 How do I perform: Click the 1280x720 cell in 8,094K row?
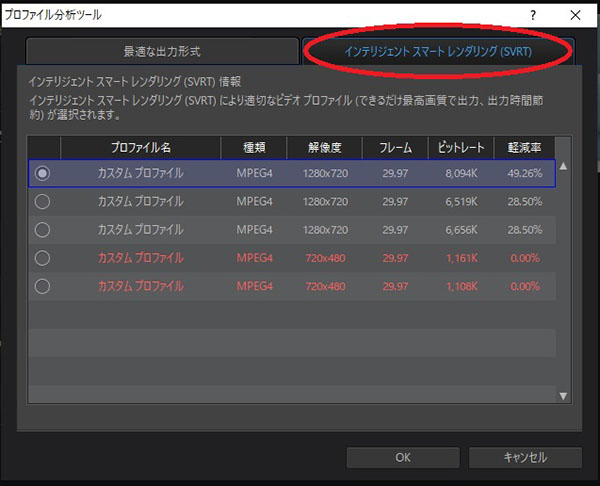[325, 173]
